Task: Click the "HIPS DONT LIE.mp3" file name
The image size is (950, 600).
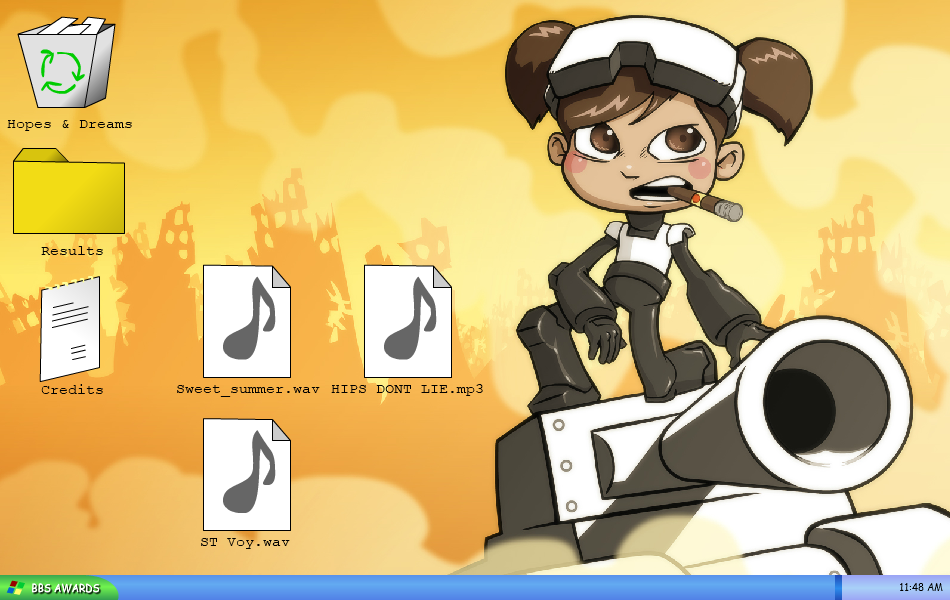Action: pos(407,389)
